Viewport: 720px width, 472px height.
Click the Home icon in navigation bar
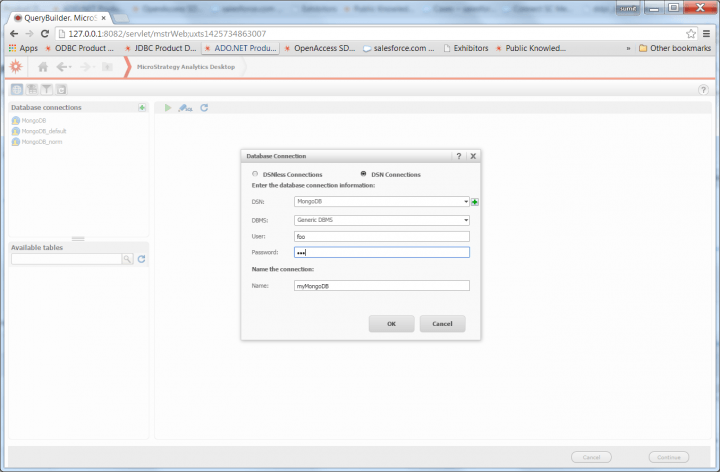click(43, 67)
